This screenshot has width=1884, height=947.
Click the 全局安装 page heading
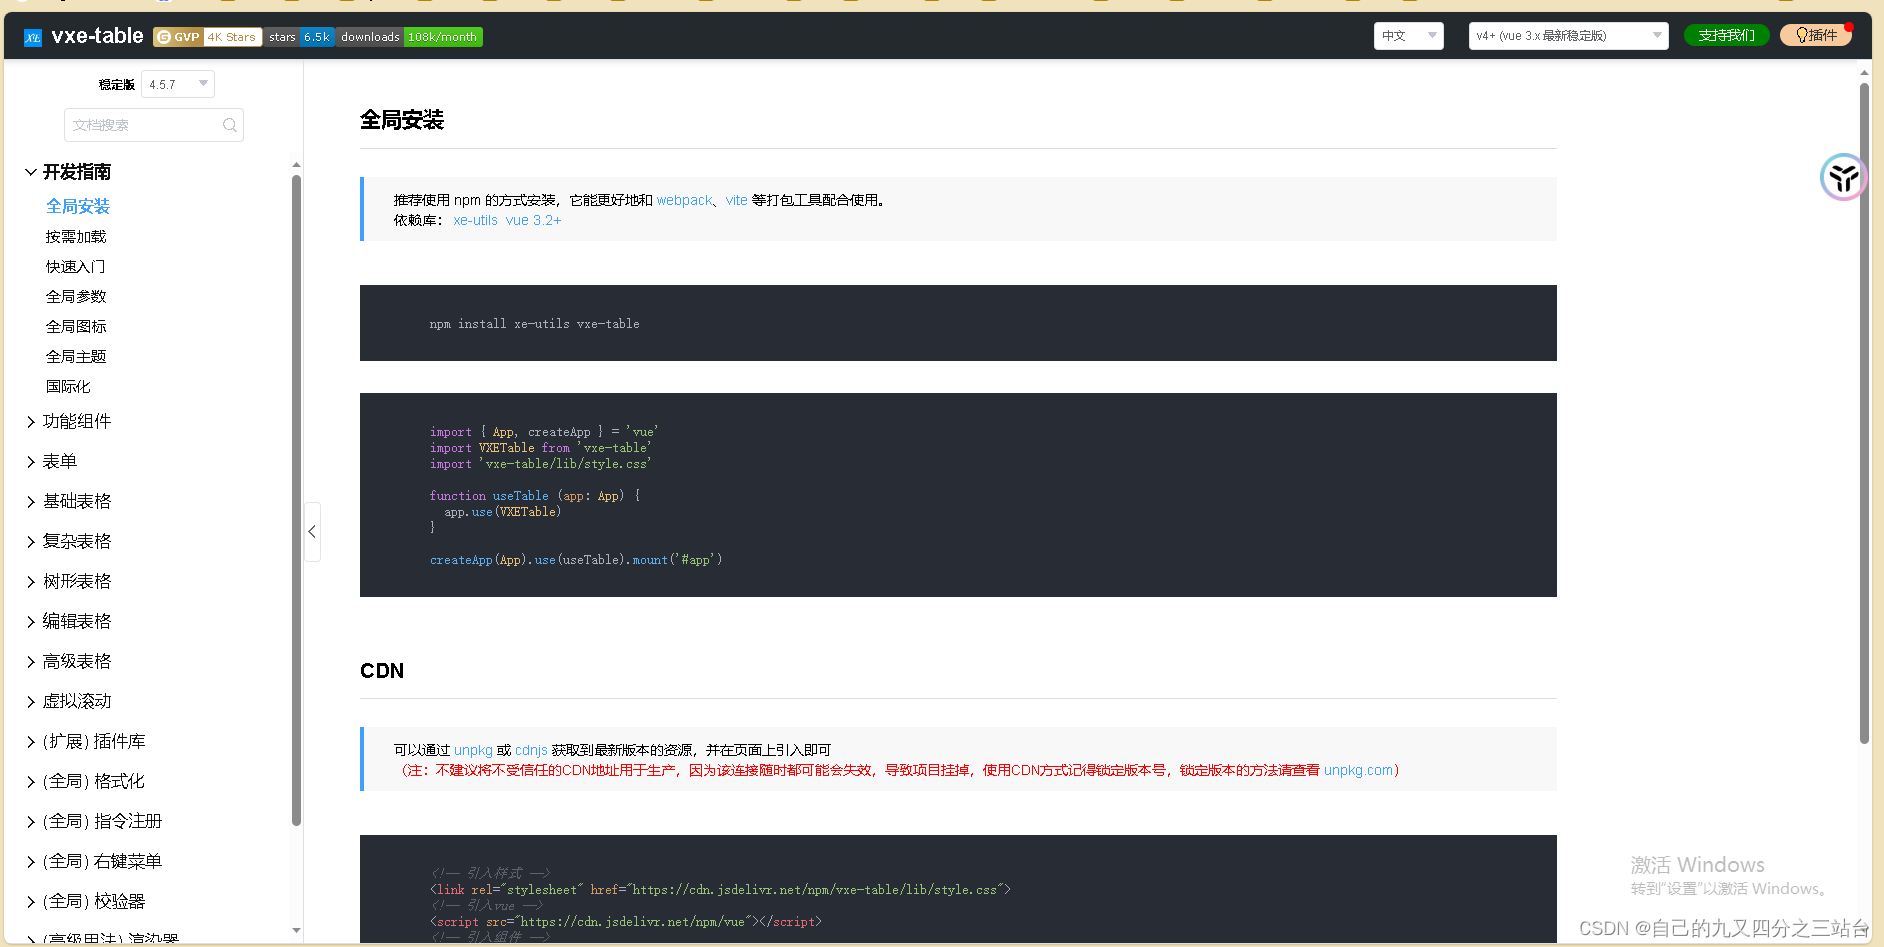(402, 120)
